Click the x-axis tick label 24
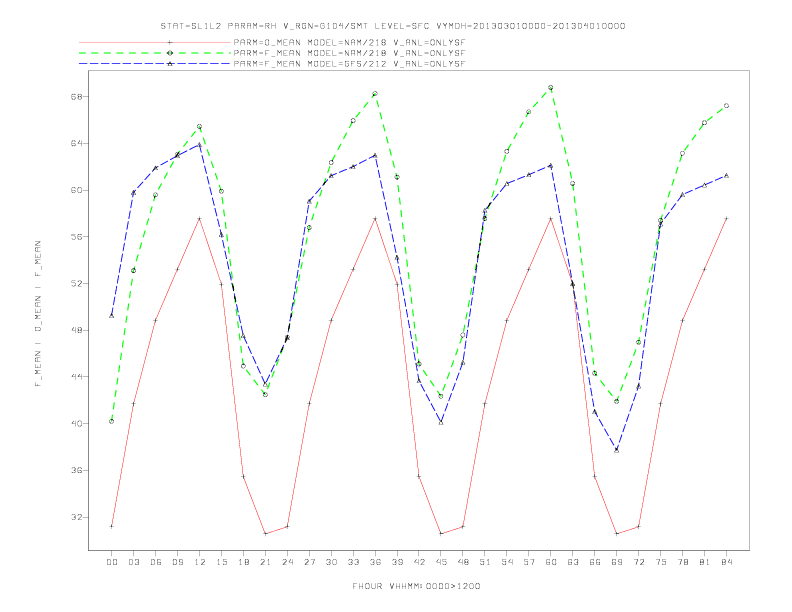 click(x=287, y=562)
